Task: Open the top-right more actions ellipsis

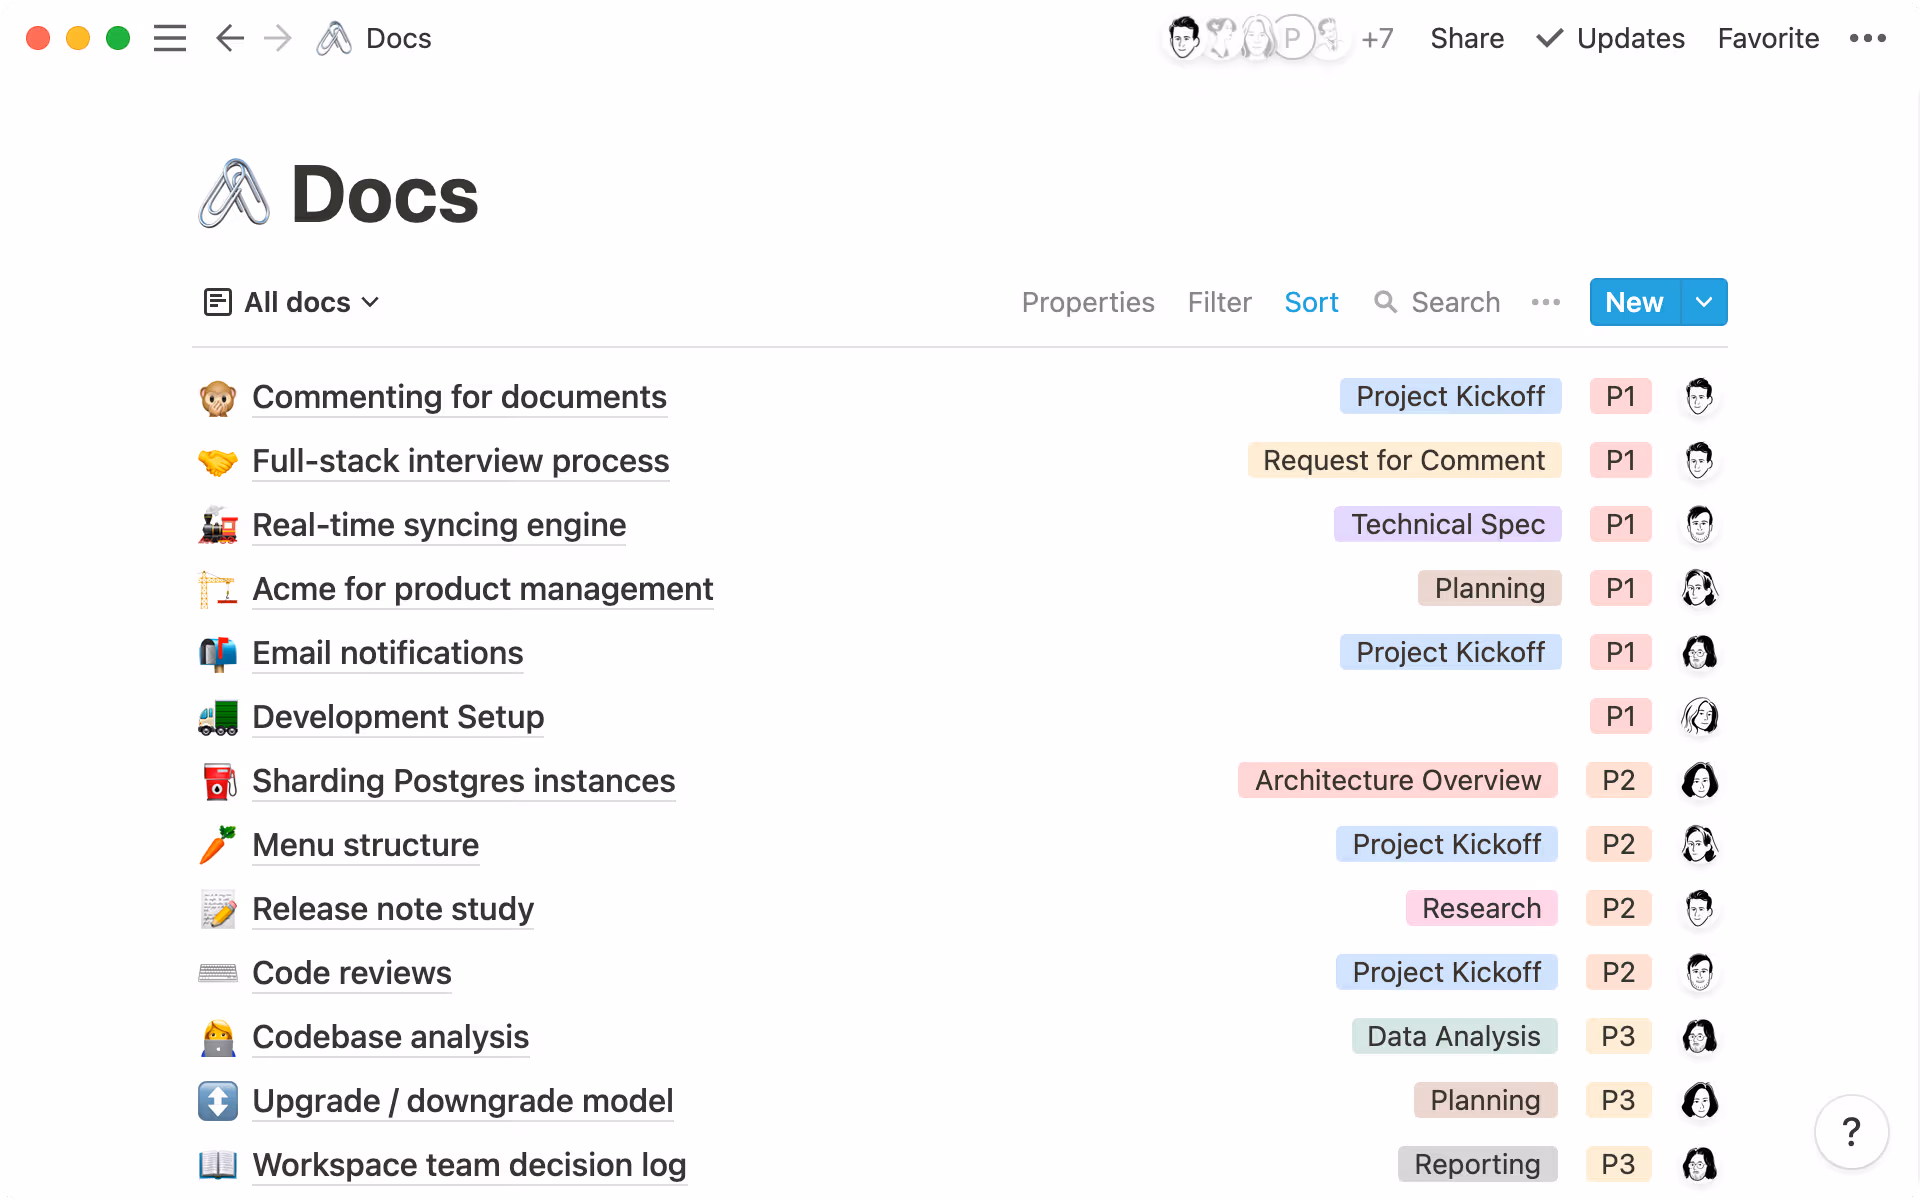Action: click(1868, 38)
